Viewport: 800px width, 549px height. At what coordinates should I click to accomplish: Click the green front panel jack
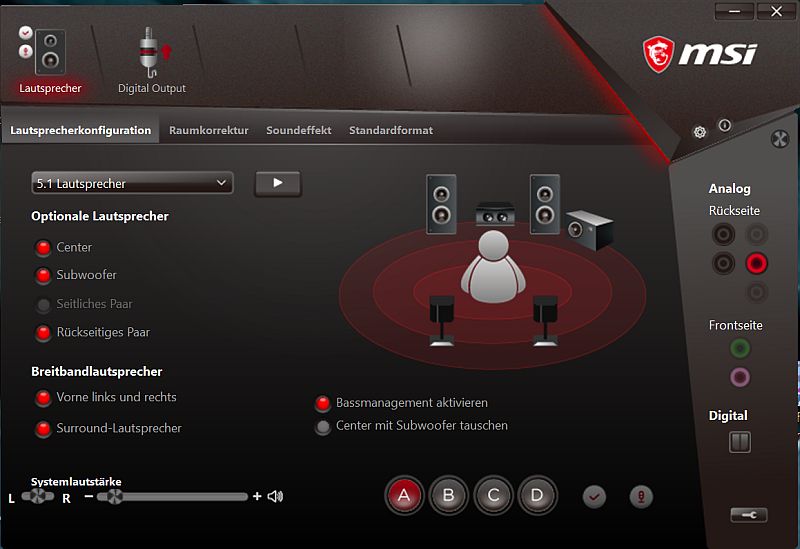pos(740,348)
